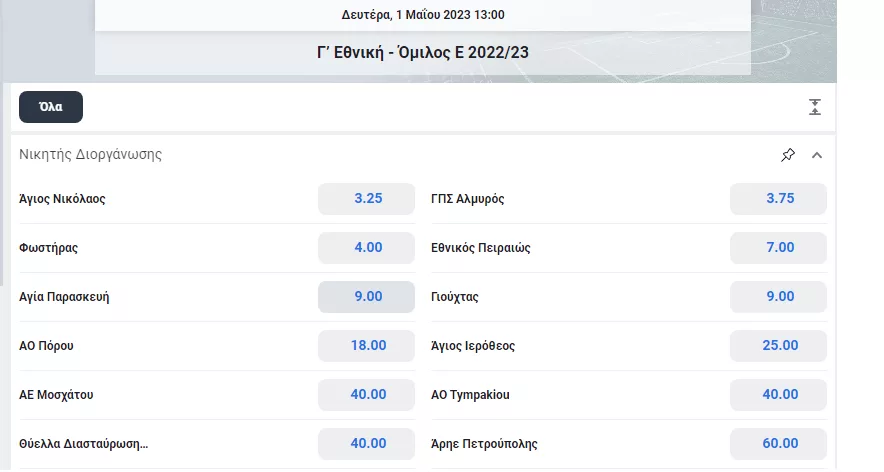Bet on ΑΟ Πόρου at 18.00

pos(366,346)
